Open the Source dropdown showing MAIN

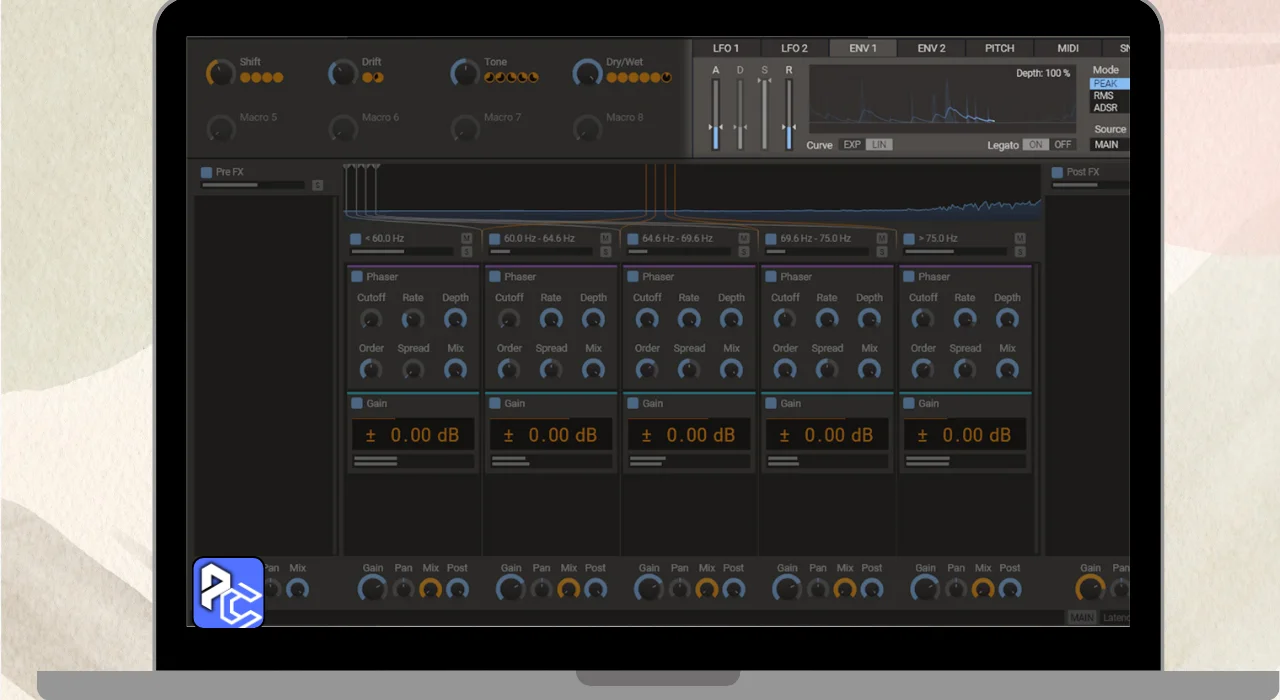pyautogui.click(x=1108, y=145)
